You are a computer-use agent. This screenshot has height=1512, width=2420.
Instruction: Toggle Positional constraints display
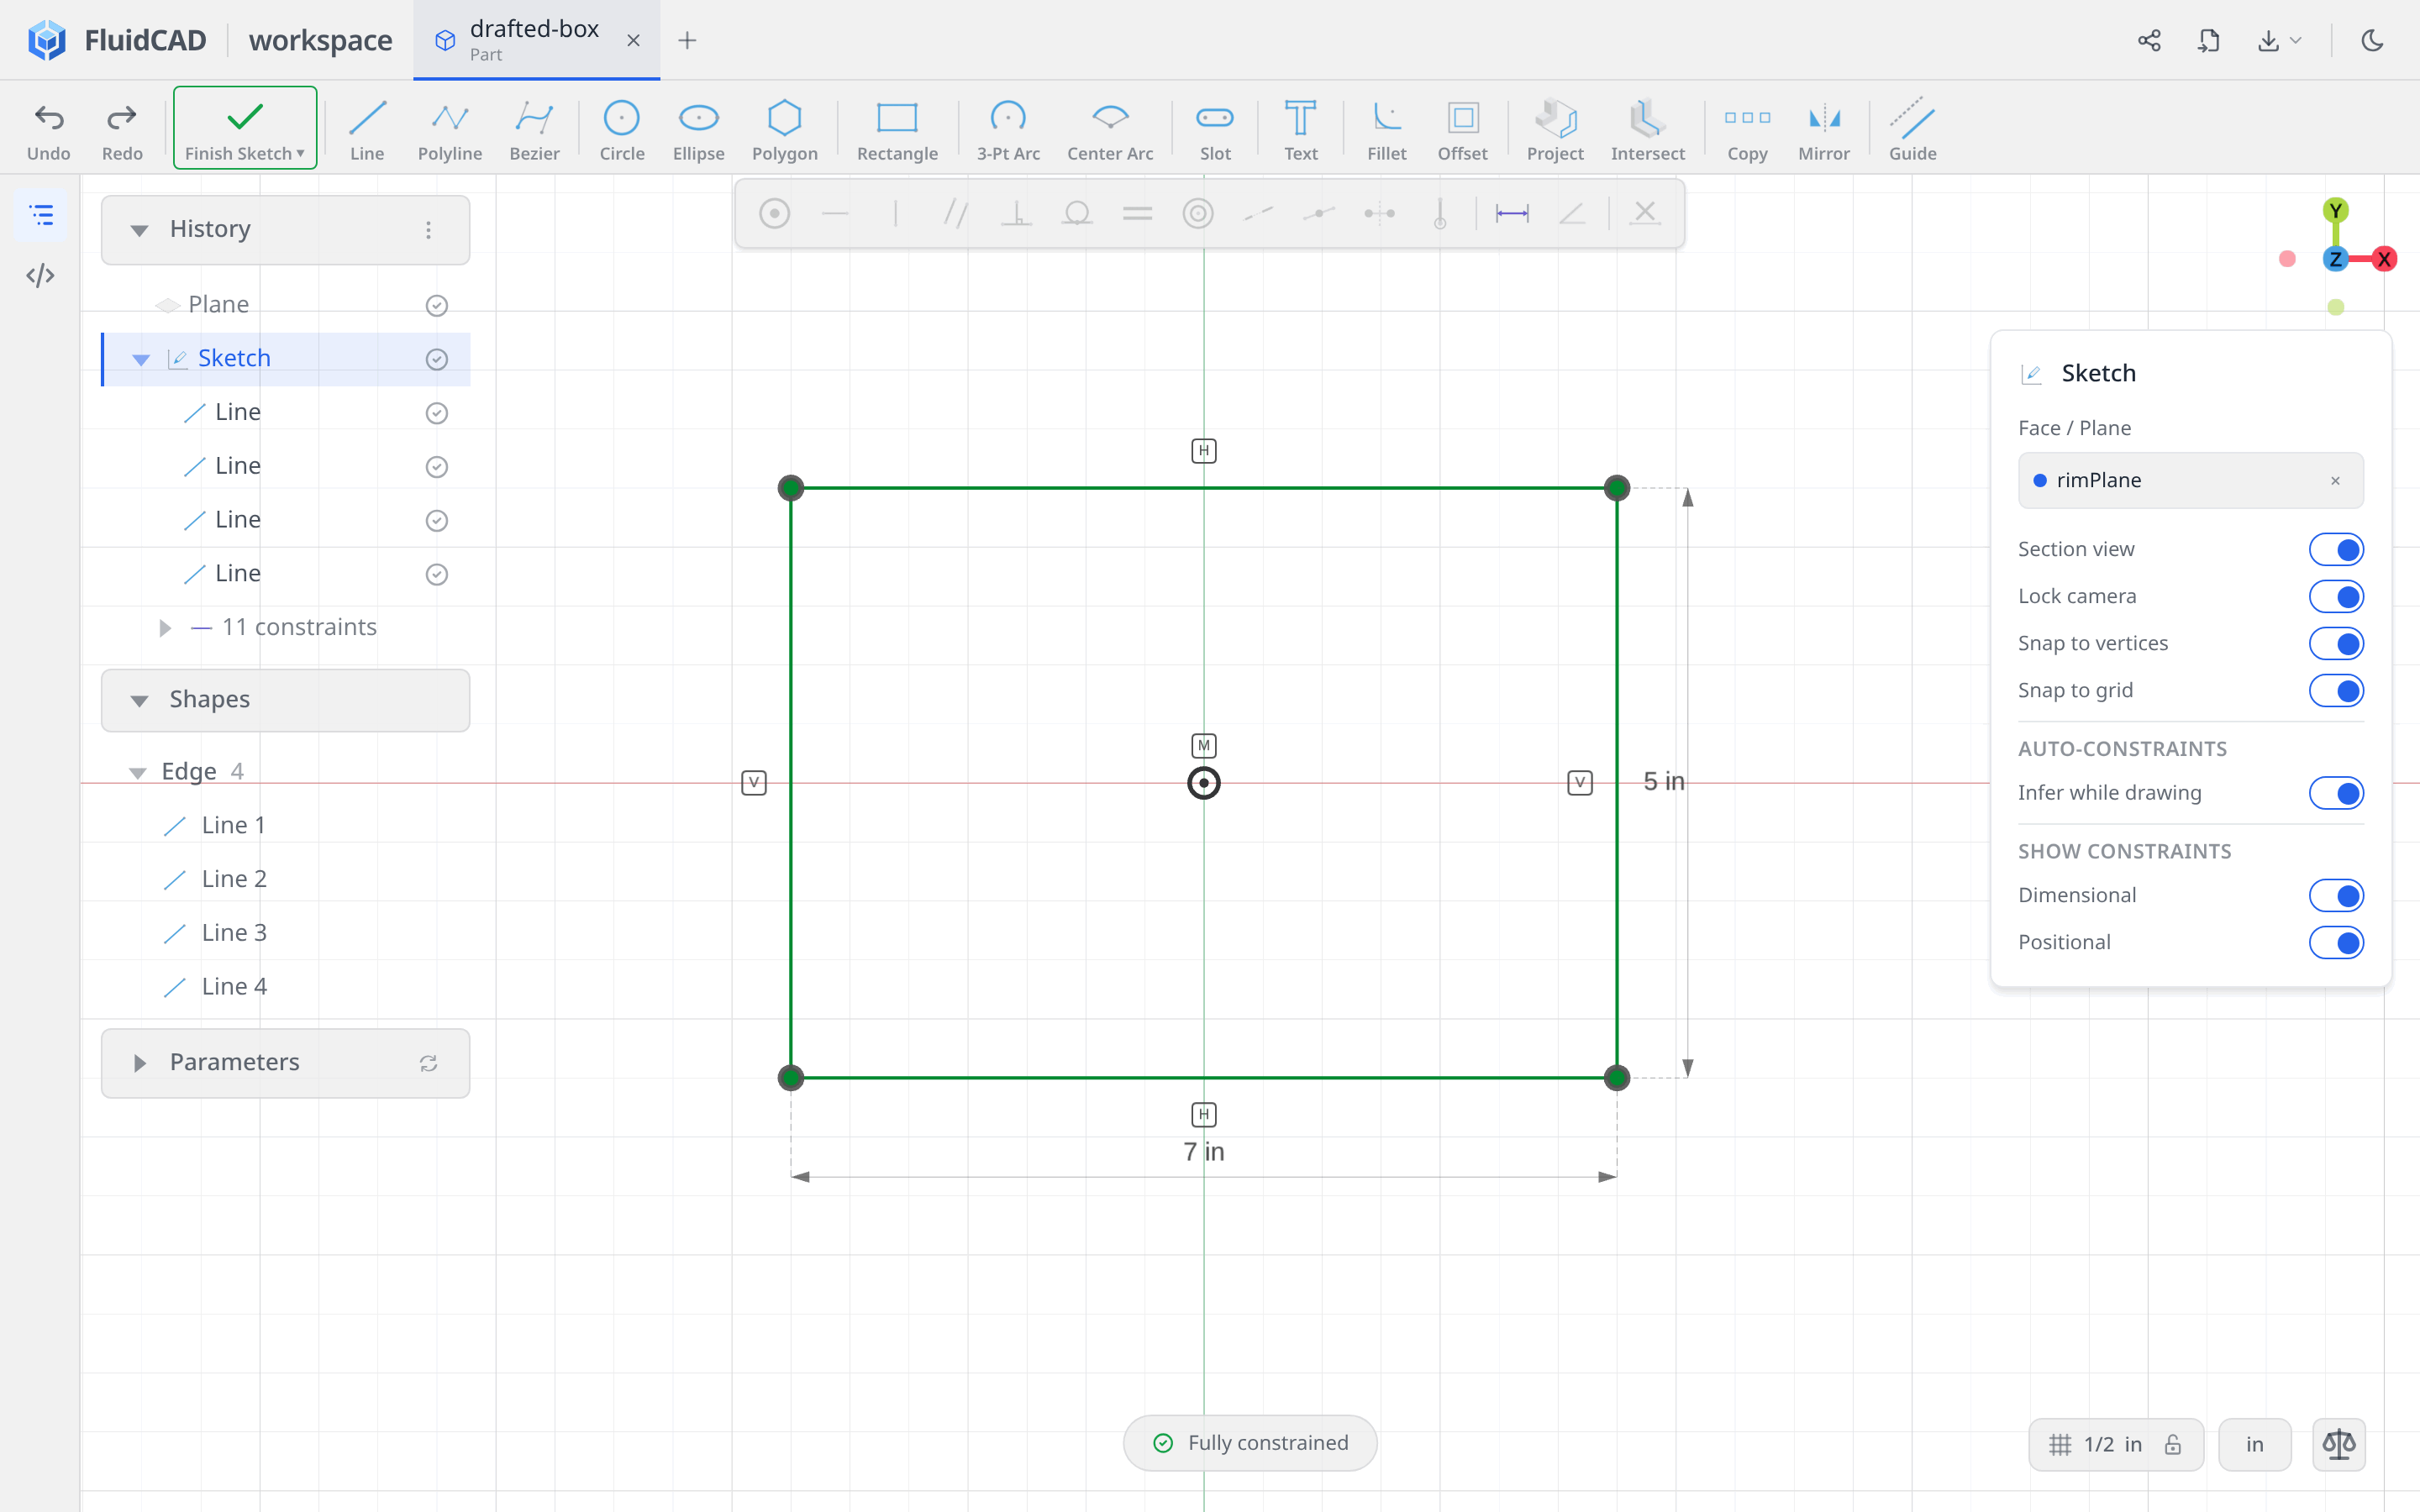pos(2336,942)
